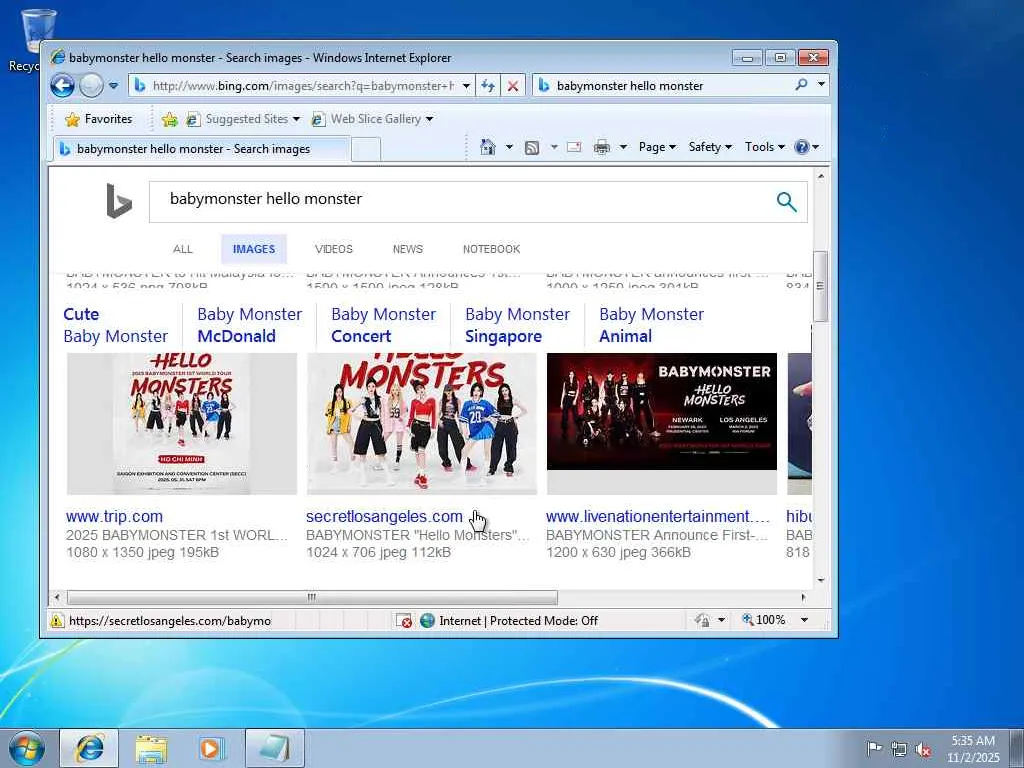Open the Tools menu

click(x=764, y=147)
